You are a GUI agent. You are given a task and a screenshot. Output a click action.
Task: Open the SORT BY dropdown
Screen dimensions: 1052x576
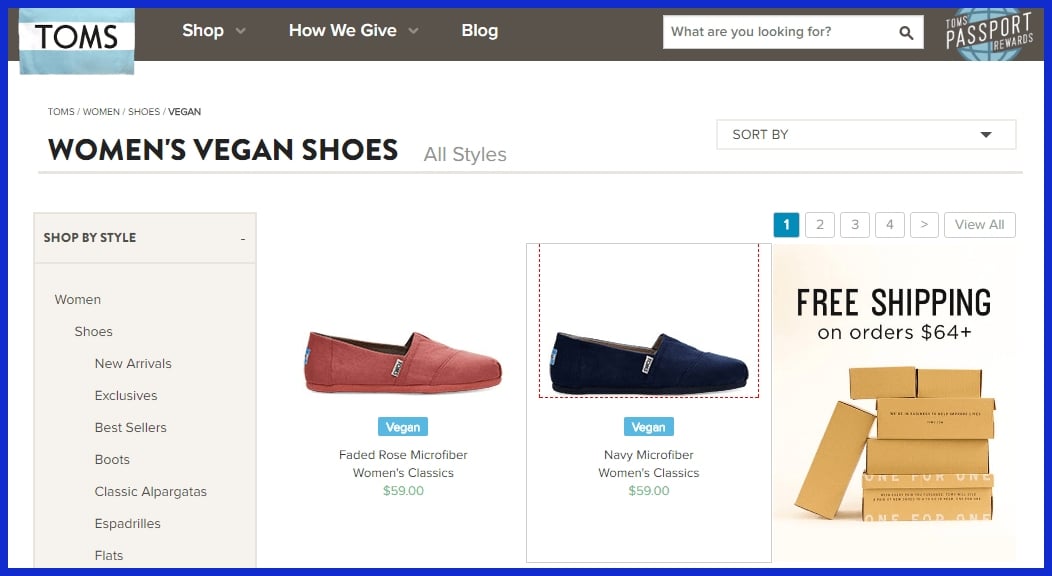(x=866, y=134)
